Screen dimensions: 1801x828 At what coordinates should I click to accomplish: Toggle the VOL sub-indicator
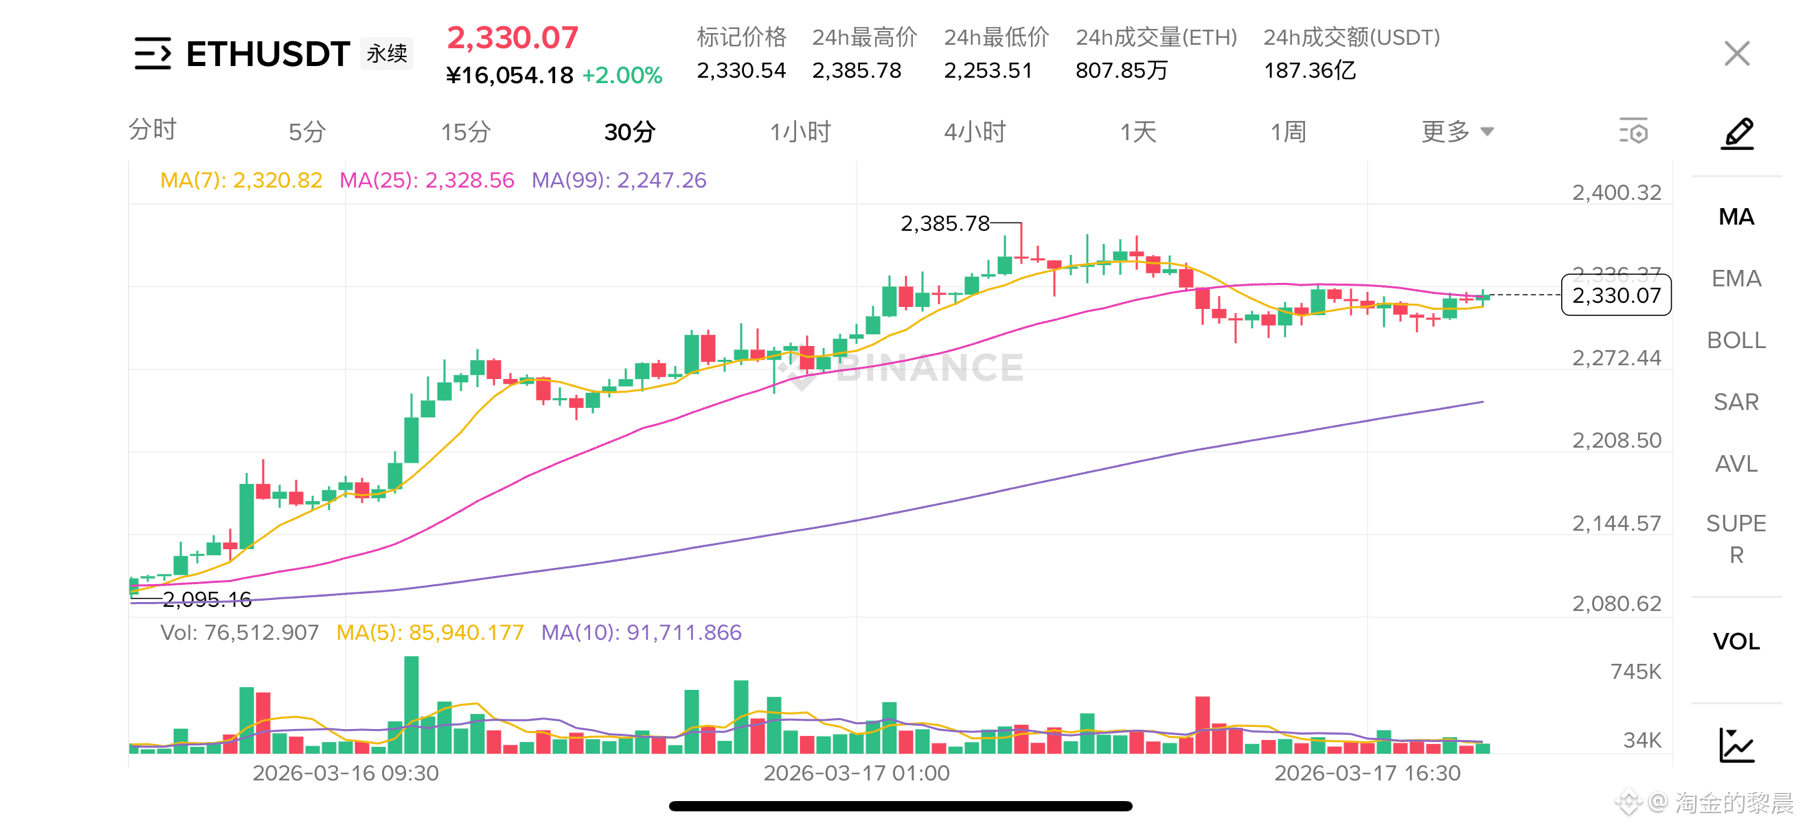click(x=1736, y=642)
